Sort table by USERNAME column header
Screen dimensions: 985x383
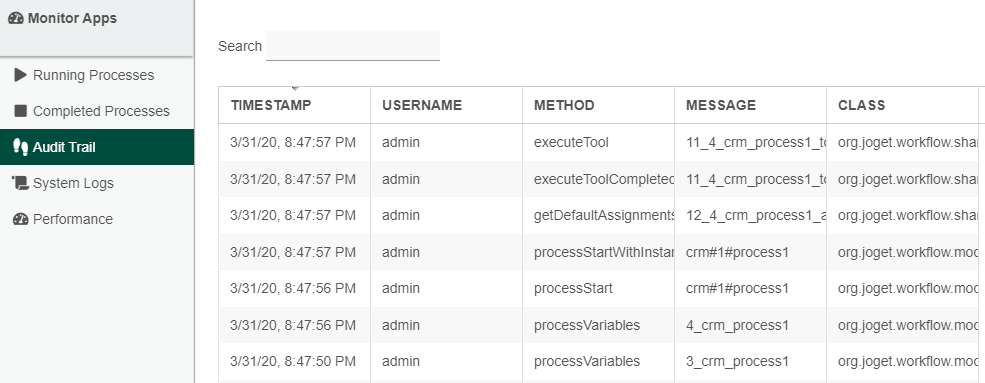[x=422, y=105]
